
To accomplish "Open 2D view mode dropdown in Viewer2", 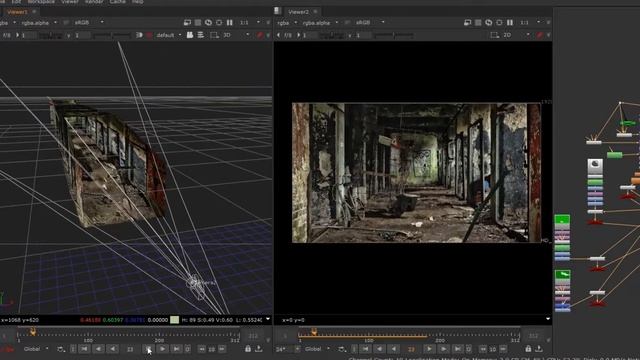I will point(516,36).
